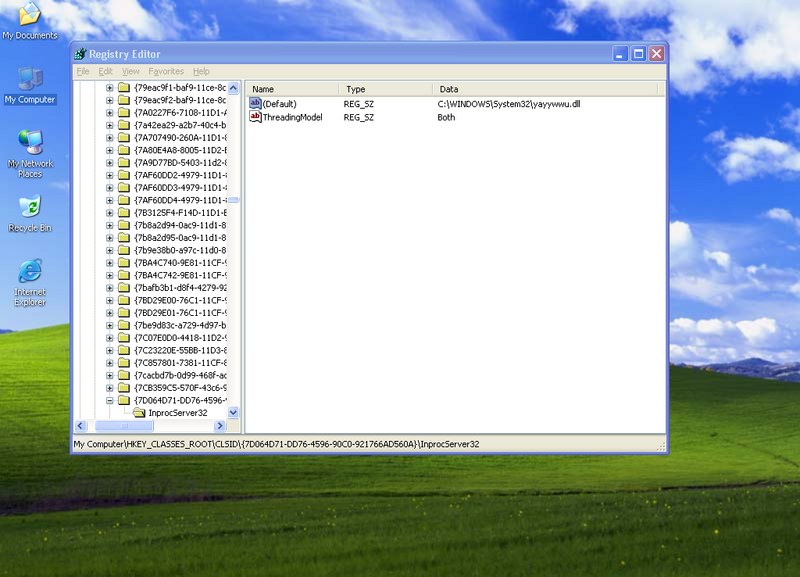The height and width of the screenshot is (577, 800).
Task: Expand the {7CB359C5-570F-43c6 key
Action: tap(110, 388)
